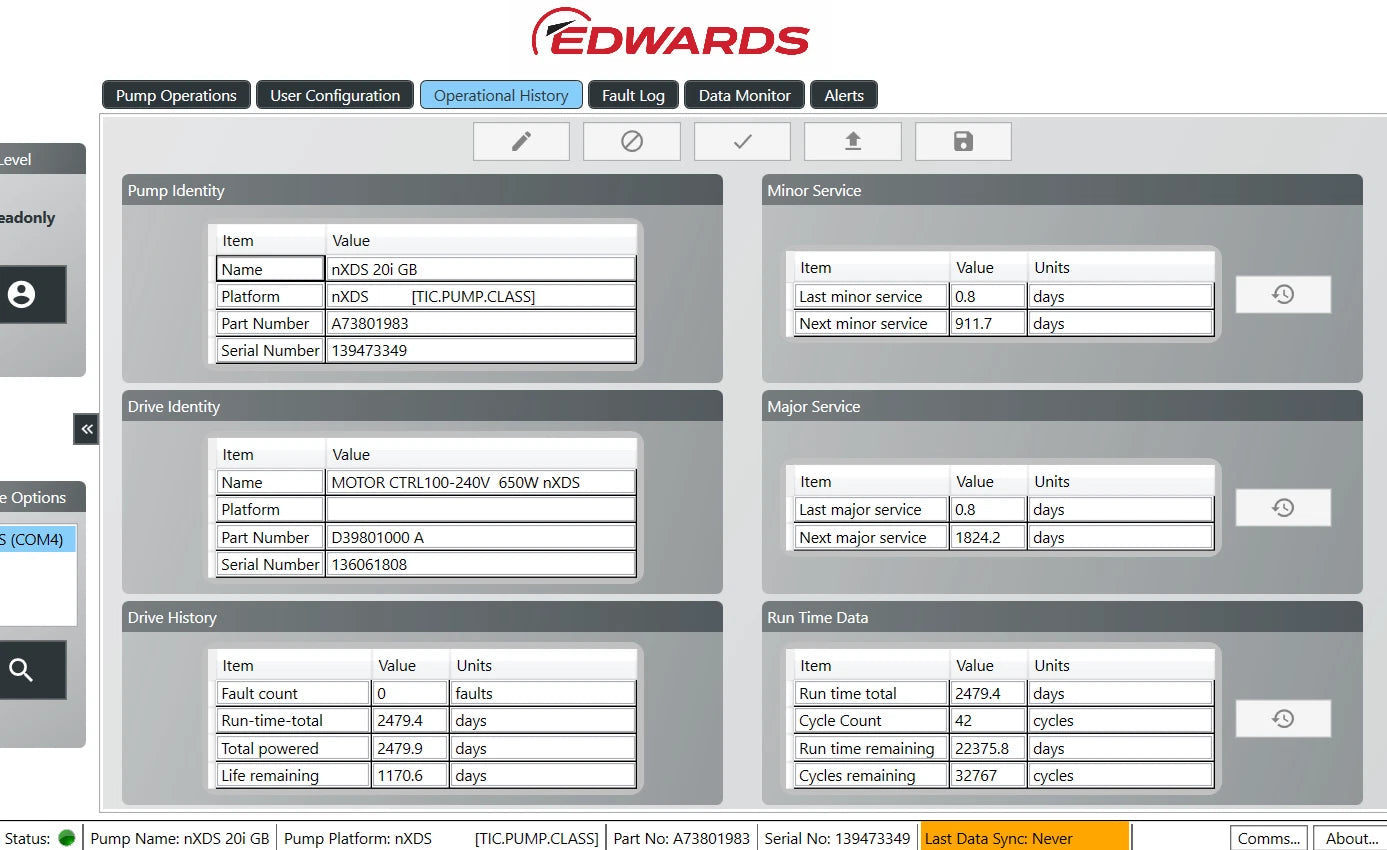The height and width of the screenshot is (850, 1387).
Task: Select the Operational History tab
Action: (501, 95)
